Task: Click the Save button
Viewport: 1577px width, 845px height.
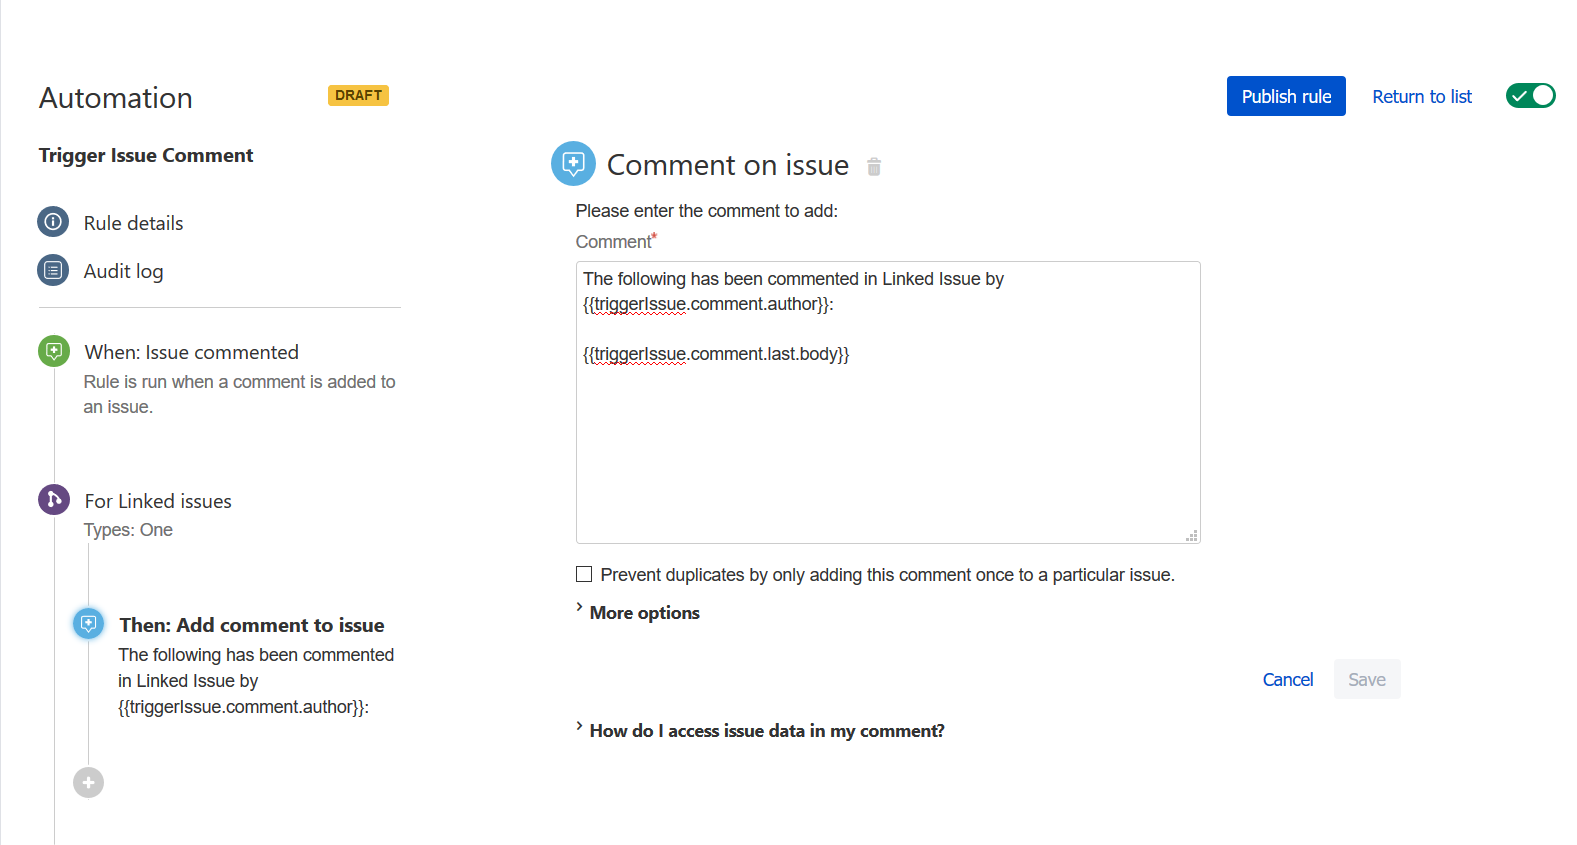Action: pos(1367,679)
